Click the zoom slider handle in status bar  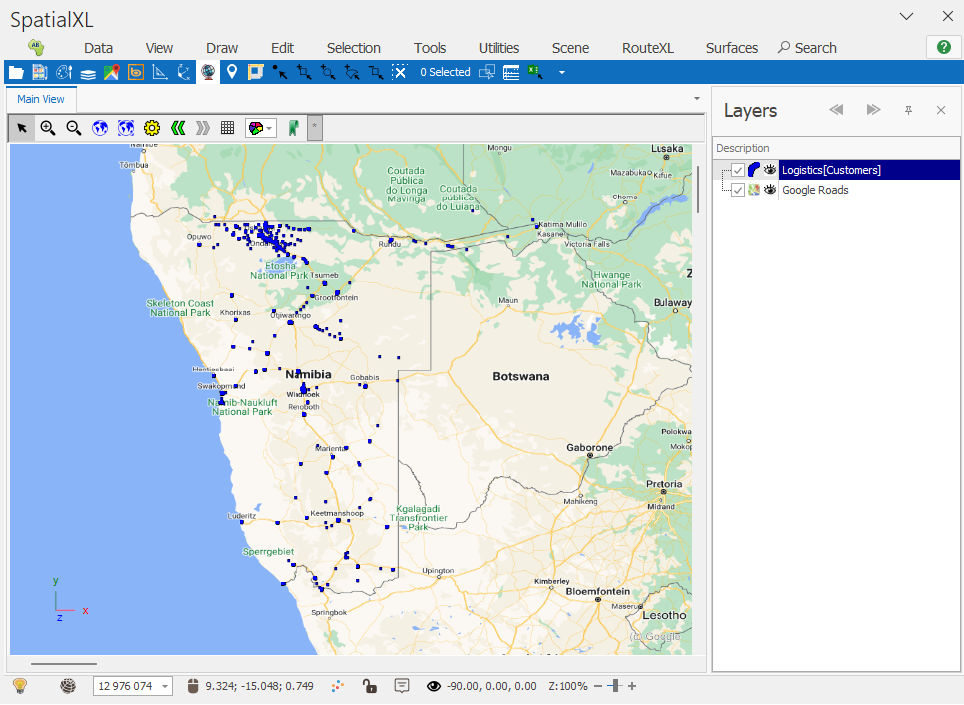tap(614, 686)
